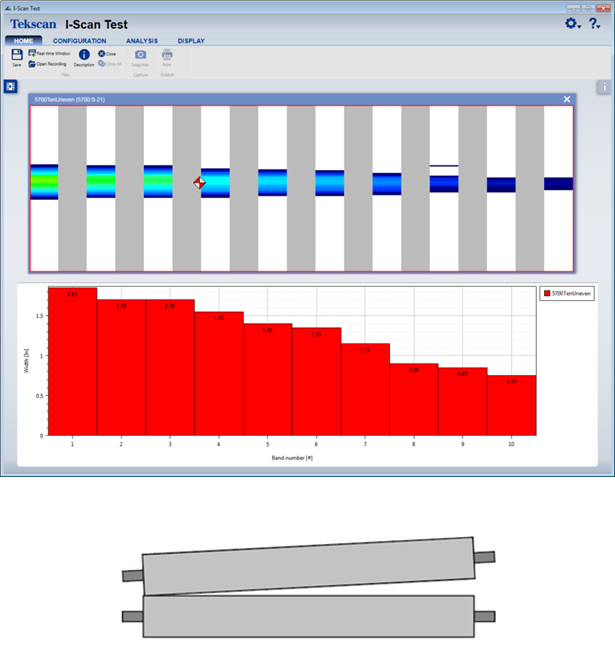Click the Close button in the Files group
This screenshot has width=615, height=658.
107,54
